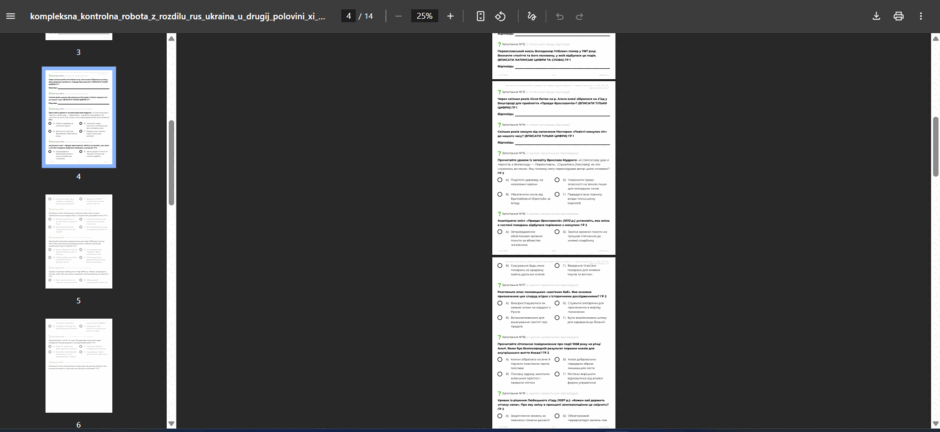Click the thumbnail panel scroll down arrow
The height and width of the screenshot is (432, 940).
pos(171,424)
